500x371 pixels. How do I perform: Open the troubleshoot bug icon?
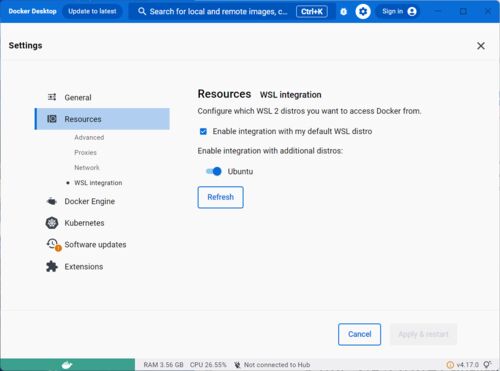click(x=343, y=12)
